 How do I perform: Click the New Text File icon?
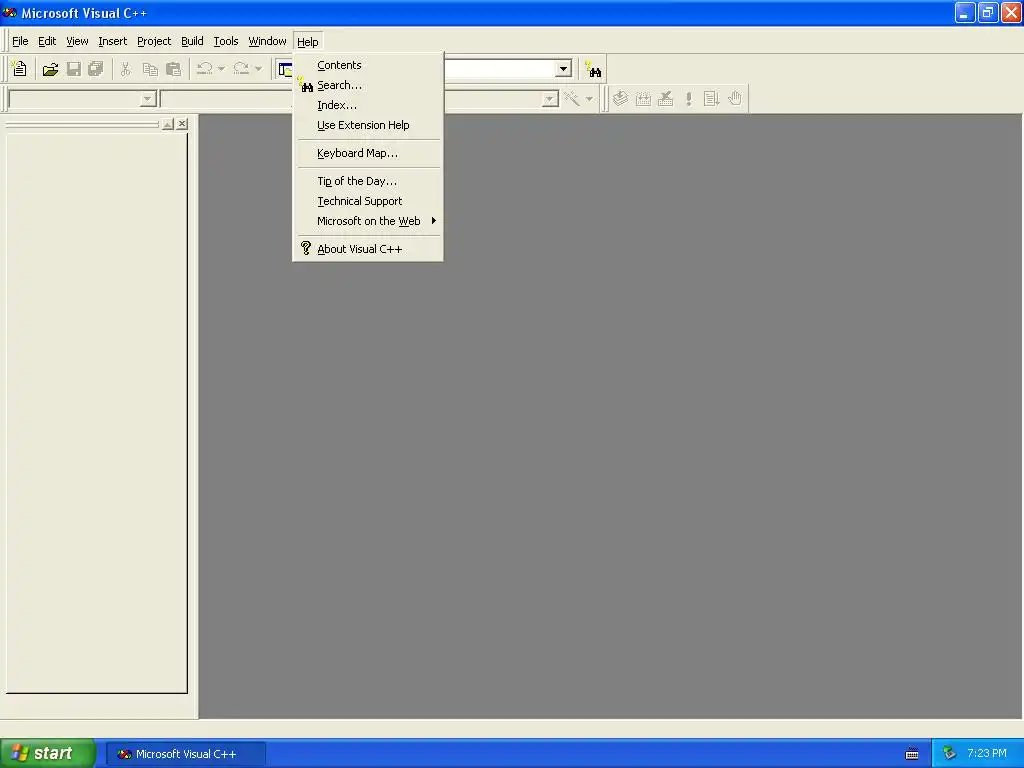pyautogui.click(x=19, y=69)
